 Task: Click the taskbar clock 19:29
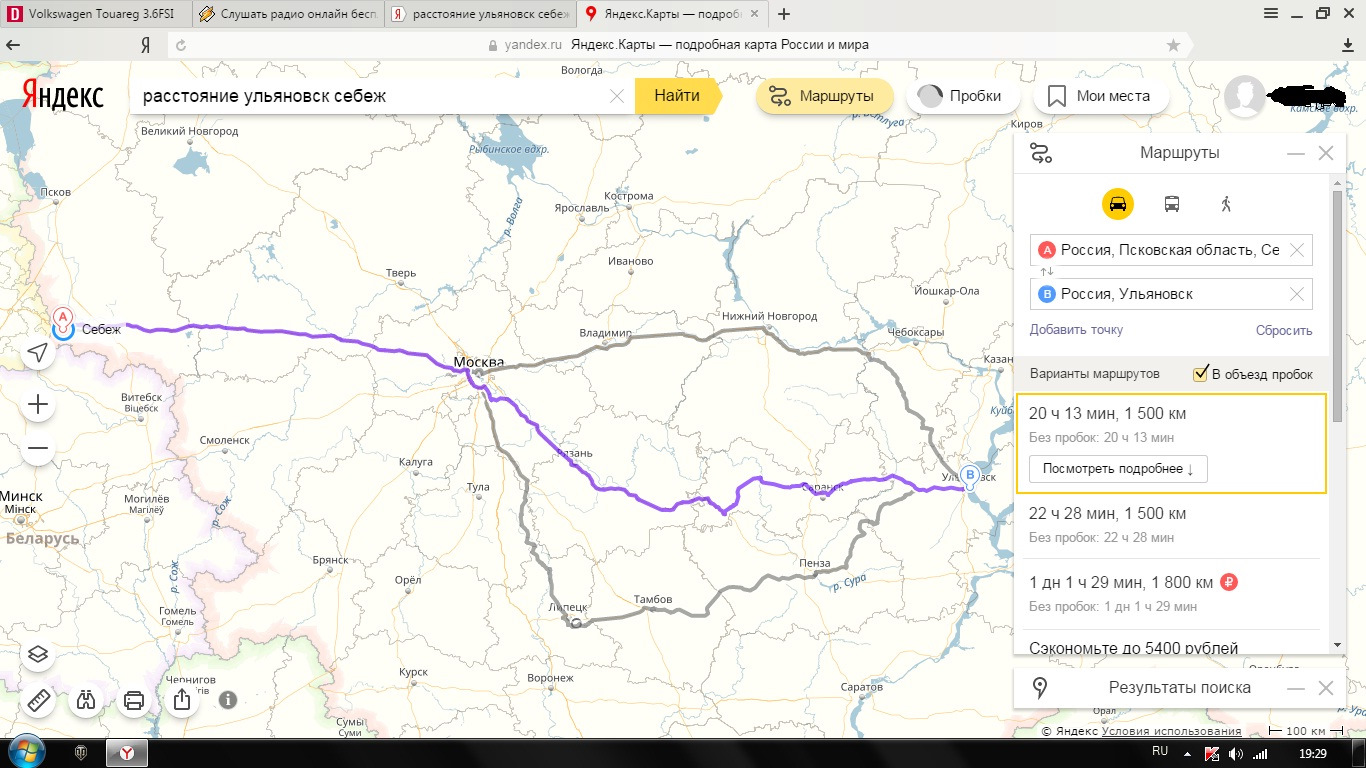tap(1313, 753)
